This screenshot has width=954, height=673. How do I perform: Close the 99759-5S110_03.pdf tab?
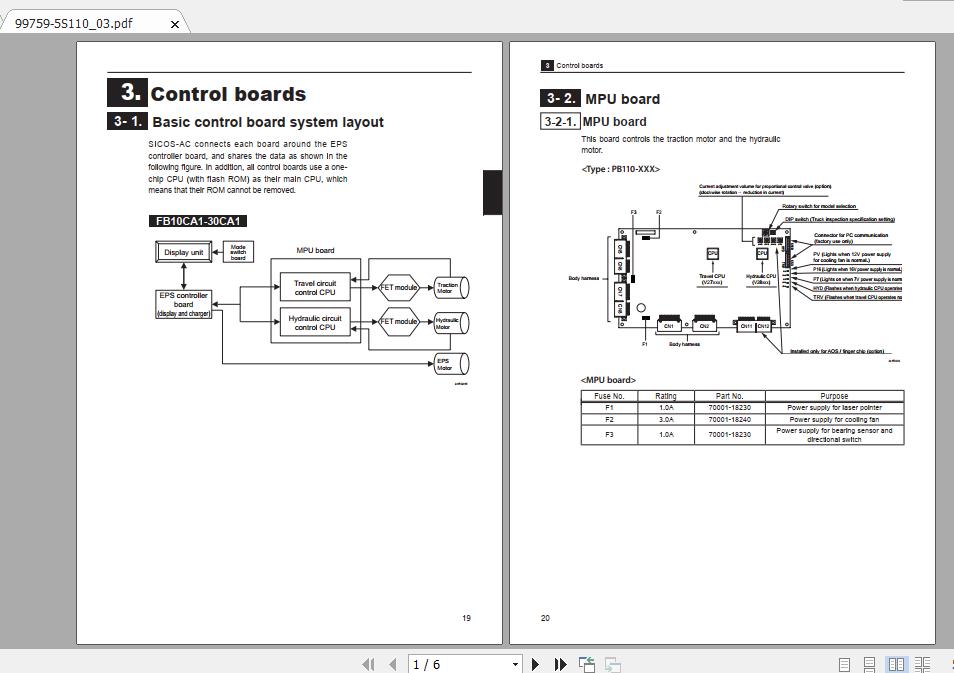pos(174,22)
